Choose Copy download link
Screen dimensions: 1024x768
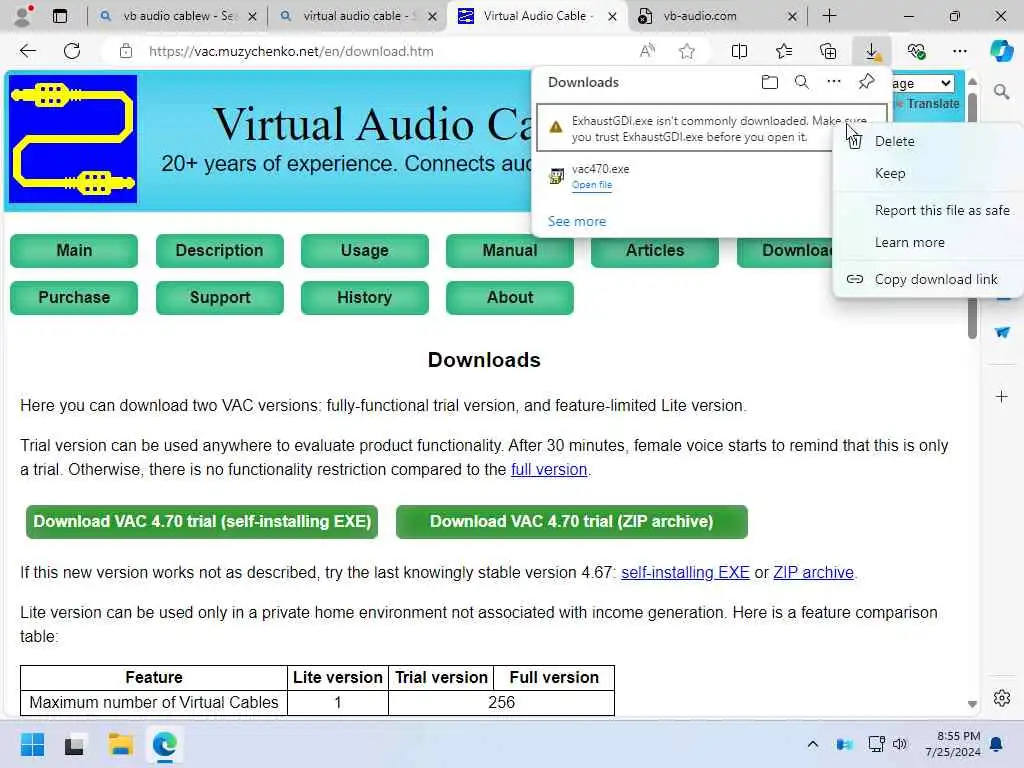pyautogui.click(x=935, y=279)
